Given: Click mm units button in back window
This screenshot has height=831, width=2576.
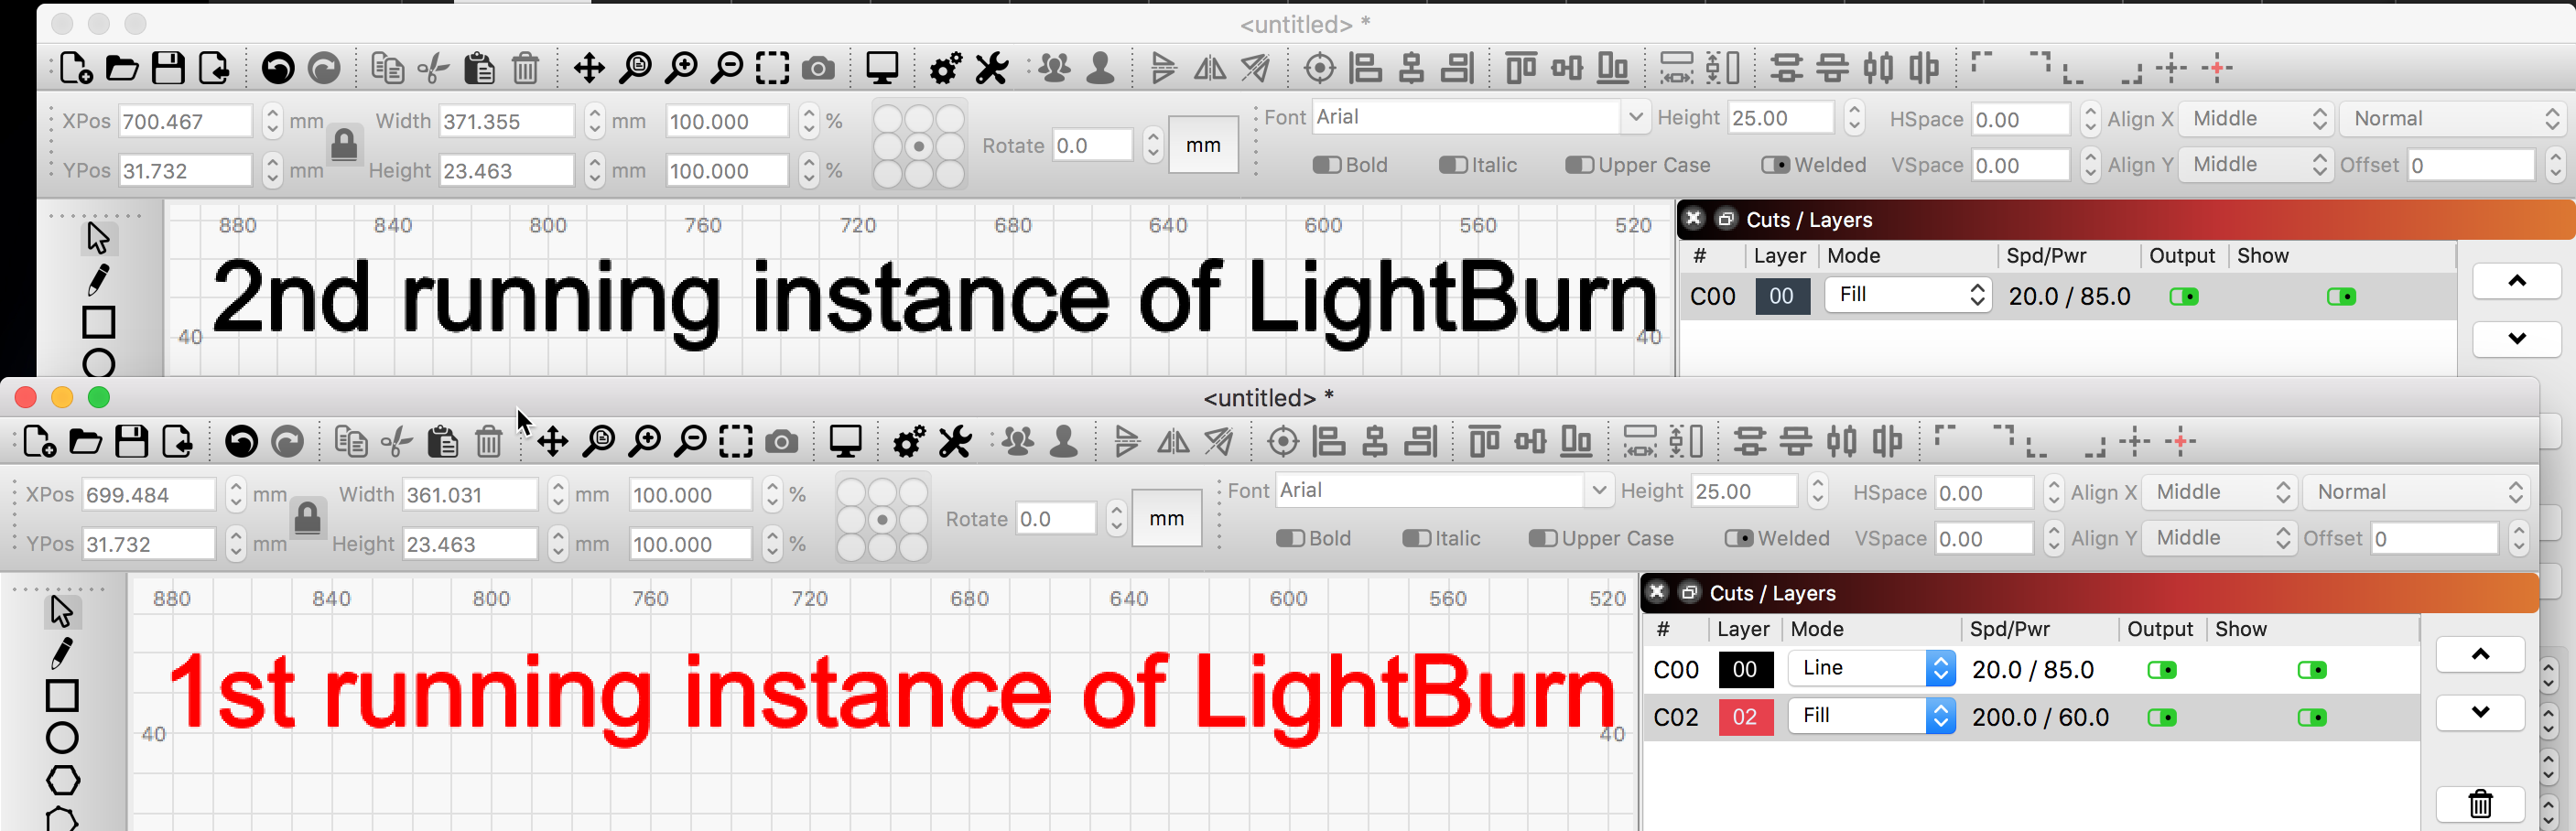Looking at the screenshot, I should 1203,145.
